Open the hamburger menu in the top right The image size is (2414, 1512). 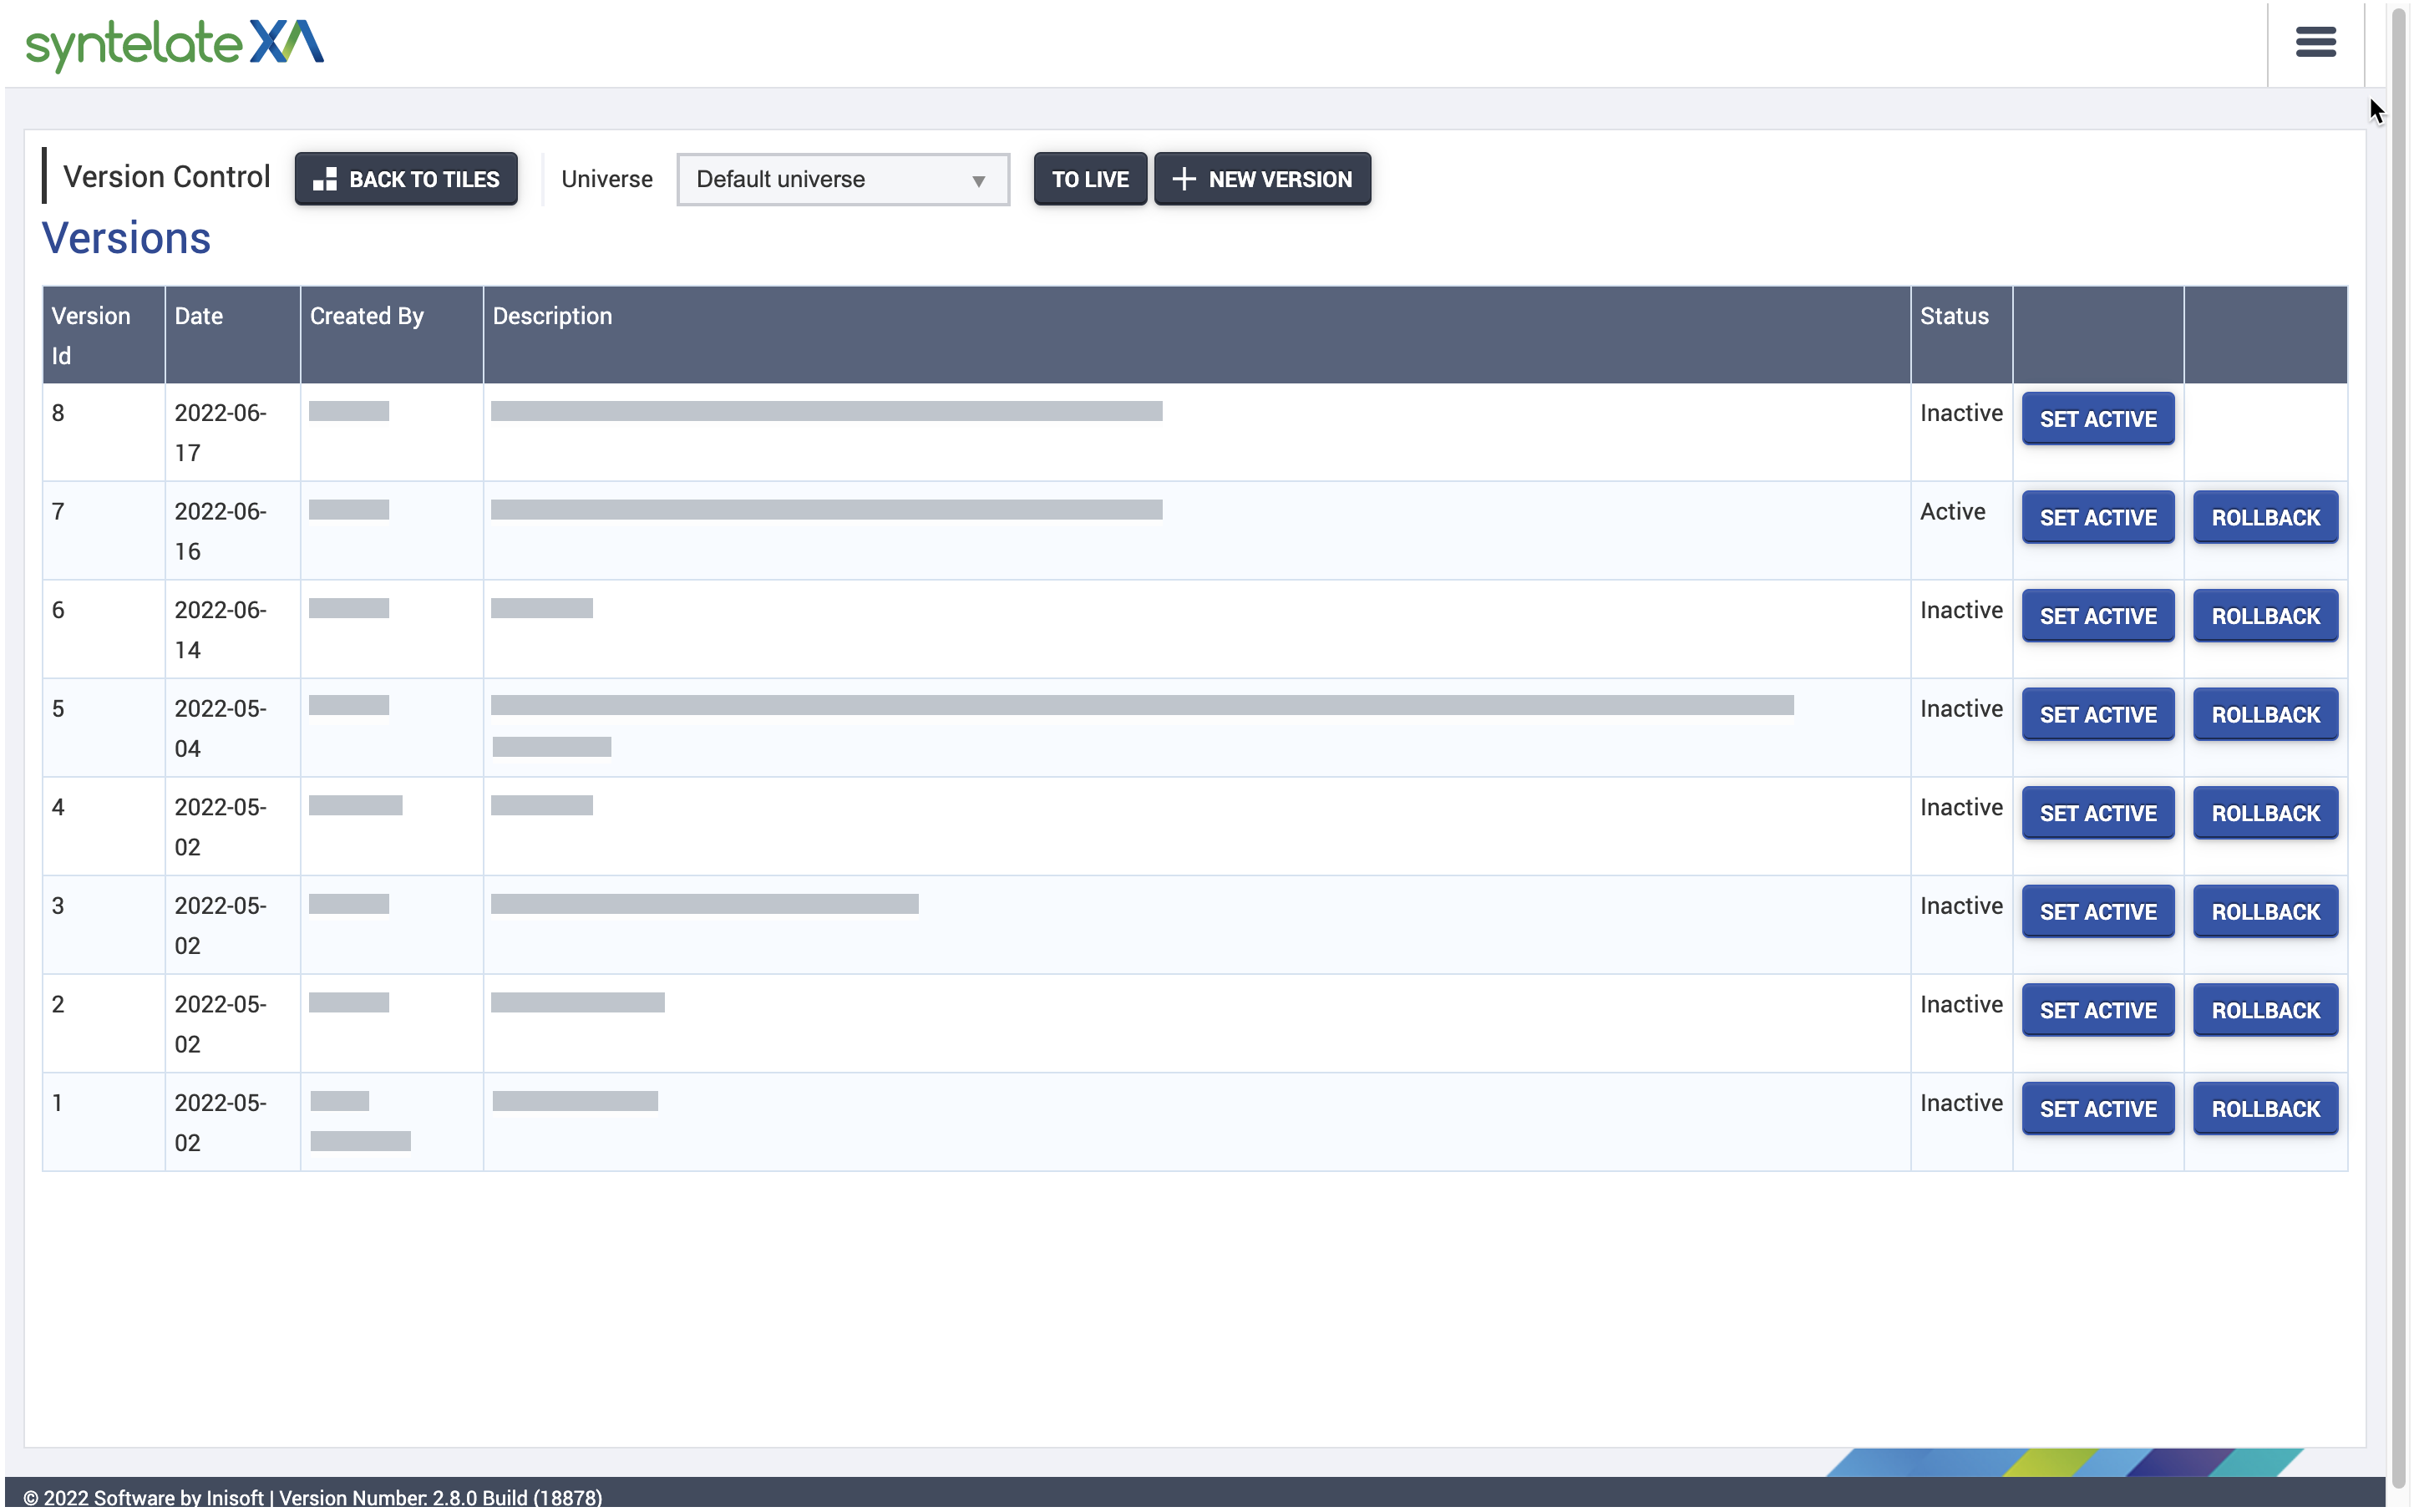[x=2315, y=43]
